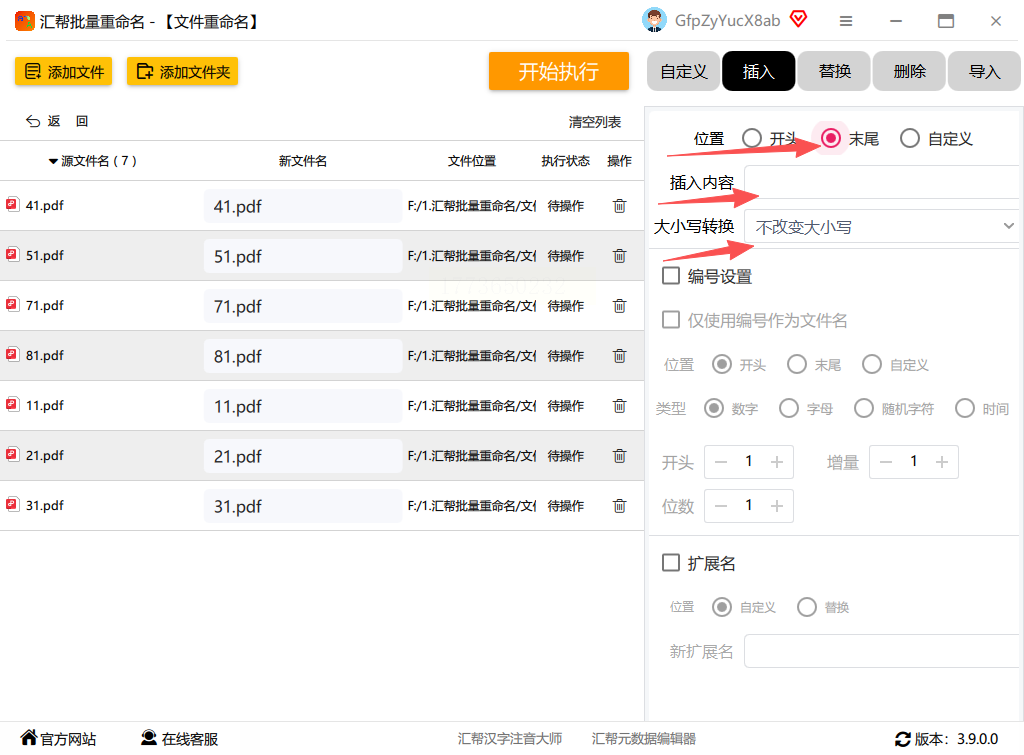Click the 开始执行 button
This screenshot has height=755, width=1024.
pos(558,71)
